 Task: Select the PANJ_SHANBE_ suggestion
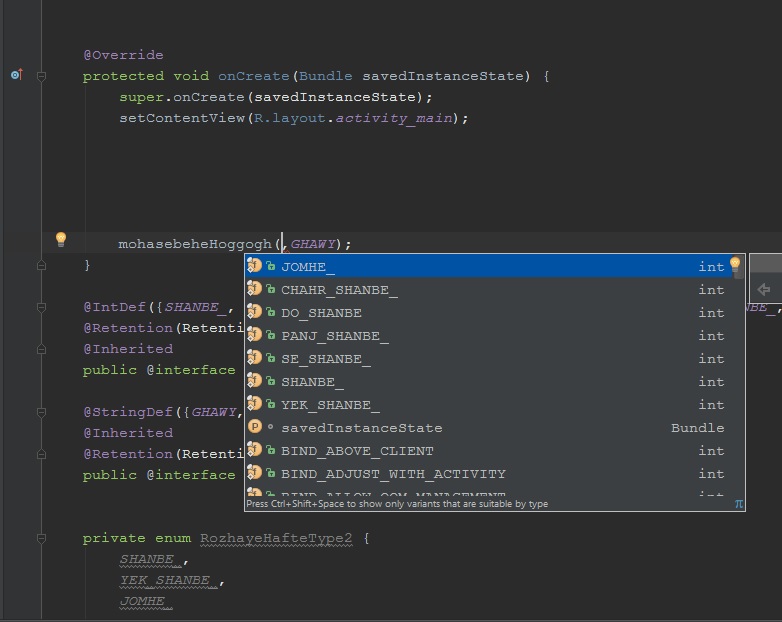coord(335,336)
